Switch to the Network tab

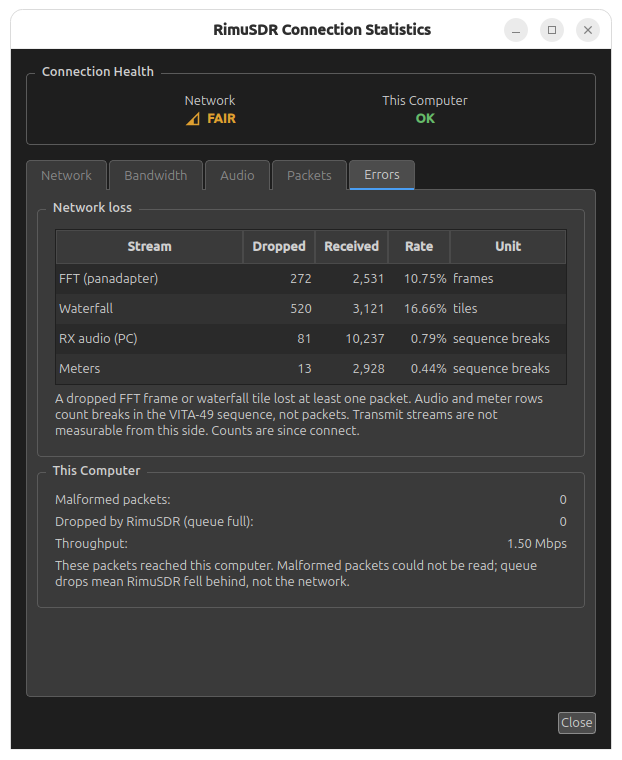66,175
